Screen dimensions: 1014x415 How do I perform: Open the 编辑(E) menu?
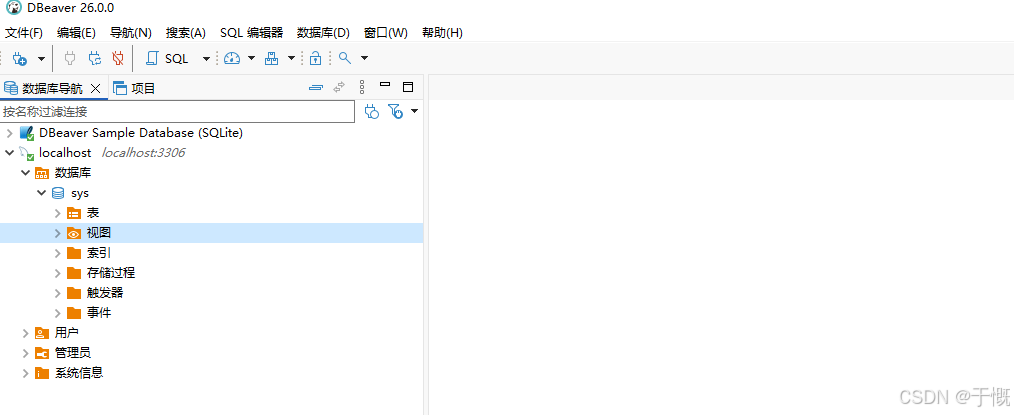coord(76,33)
